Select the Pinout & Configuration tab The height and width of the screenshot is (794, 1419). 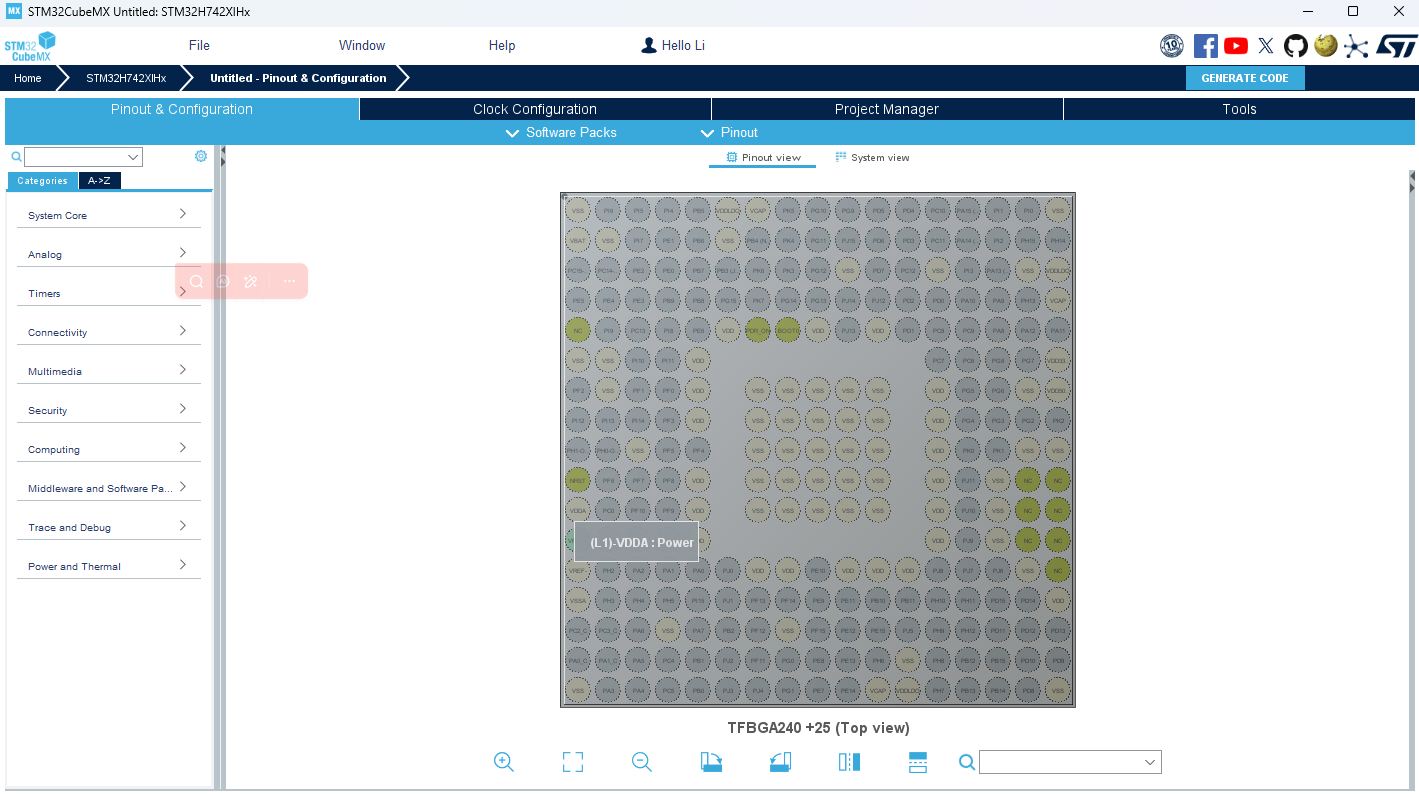(182, 109)
